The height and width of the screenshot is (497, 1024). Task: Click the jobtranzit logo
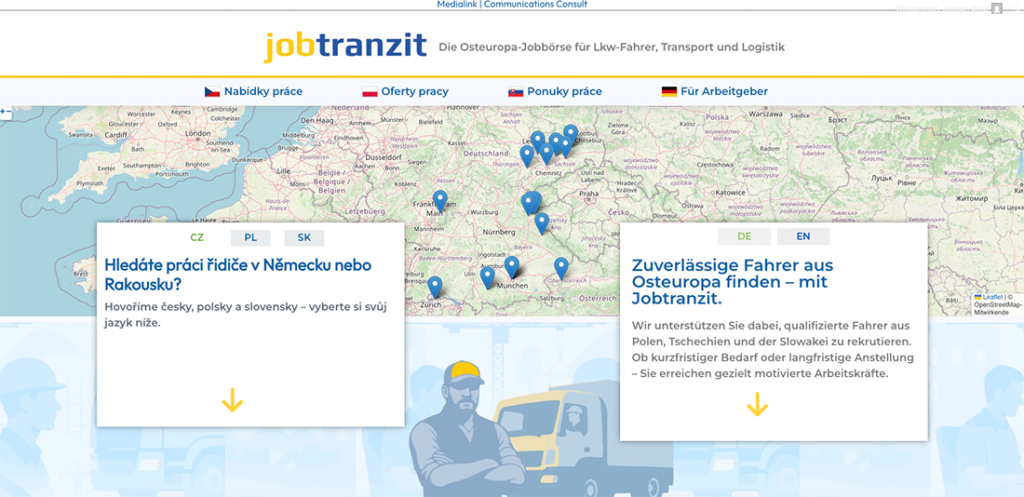pyautogui.click(x=345, y=46)
